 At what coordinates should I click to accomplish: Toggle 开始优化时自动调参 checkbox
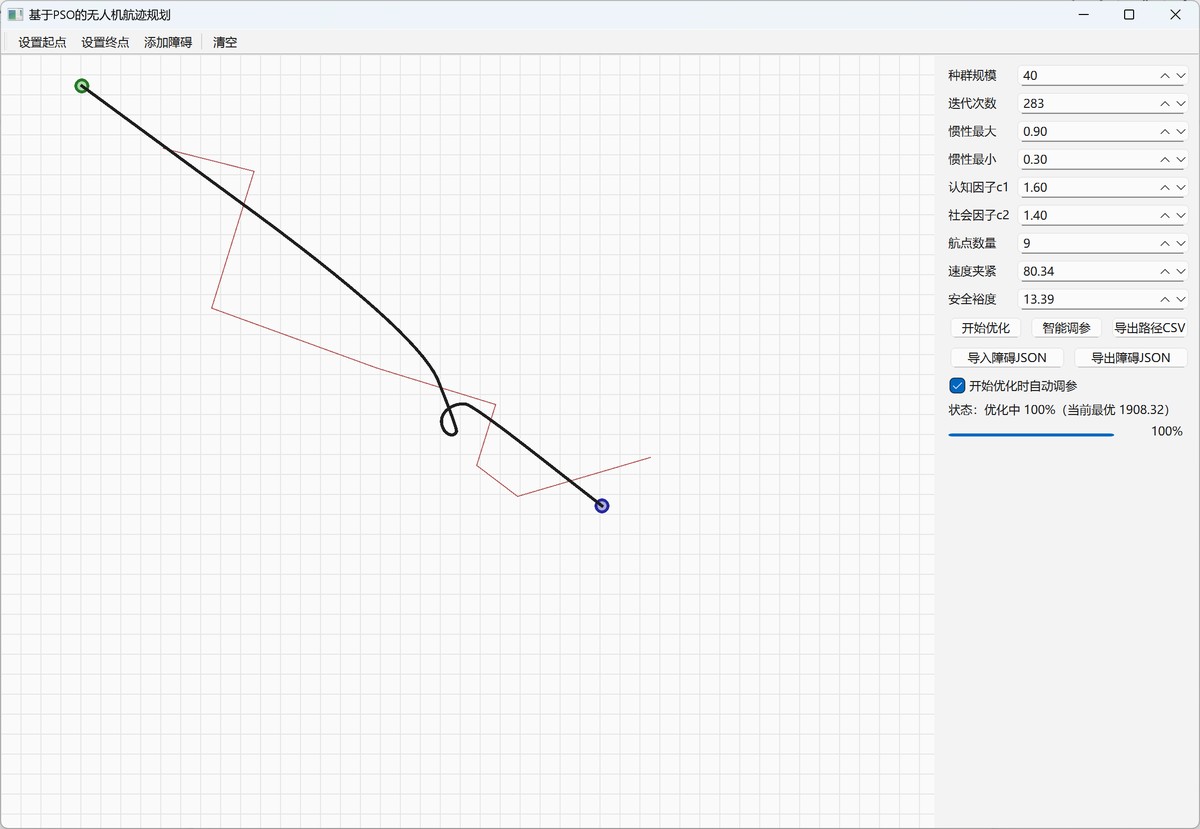[957, 385]
